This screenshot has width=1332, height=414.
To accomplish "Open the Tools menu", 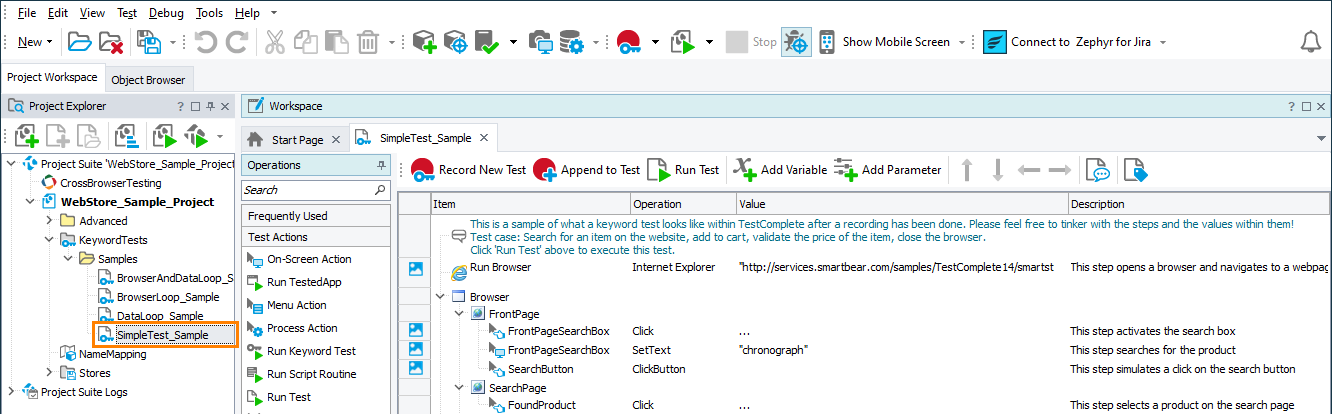I will tap(210, 13).
